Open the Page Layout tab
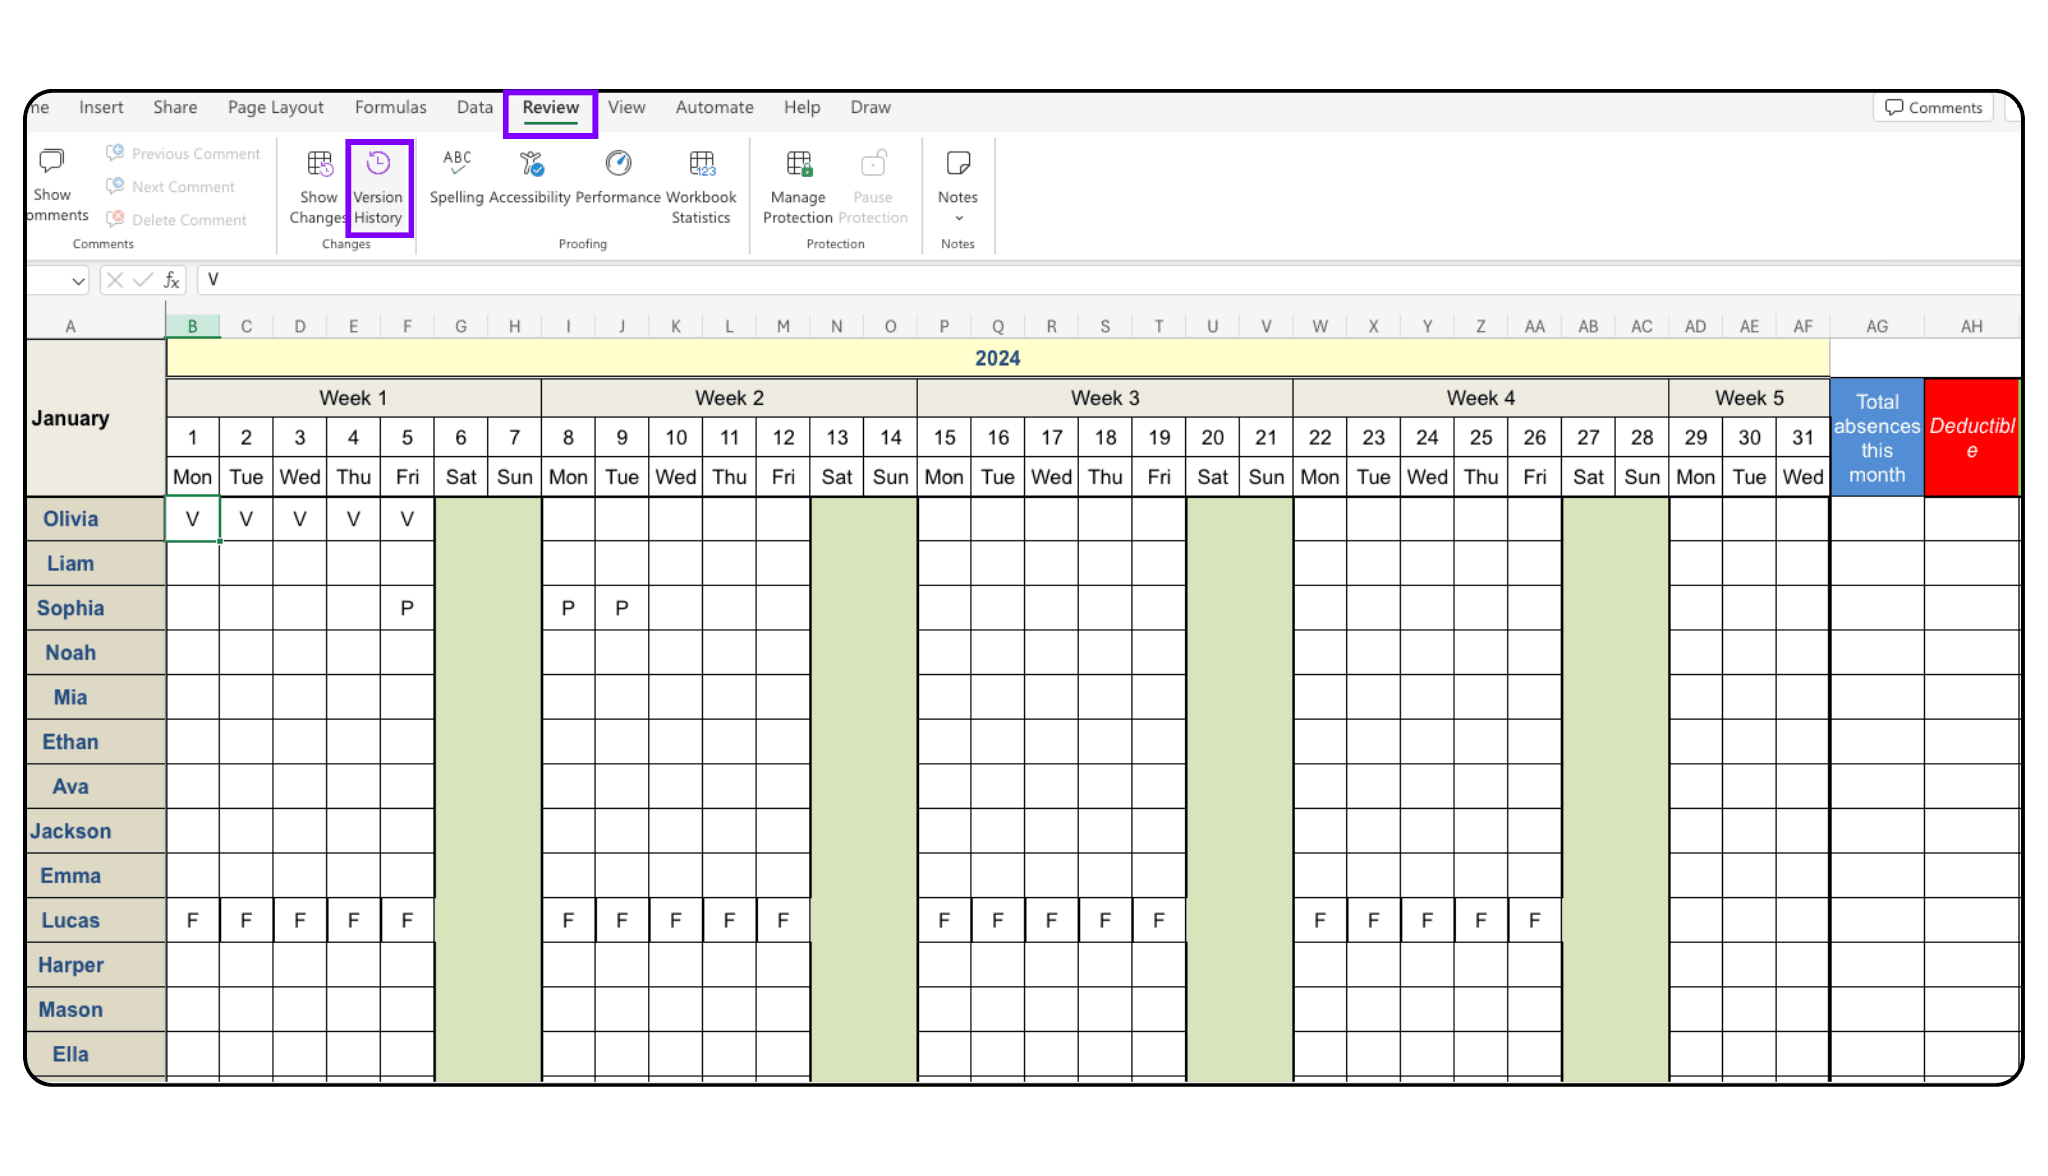This screenshot has height=1176, width=2048. click(275, 107)
